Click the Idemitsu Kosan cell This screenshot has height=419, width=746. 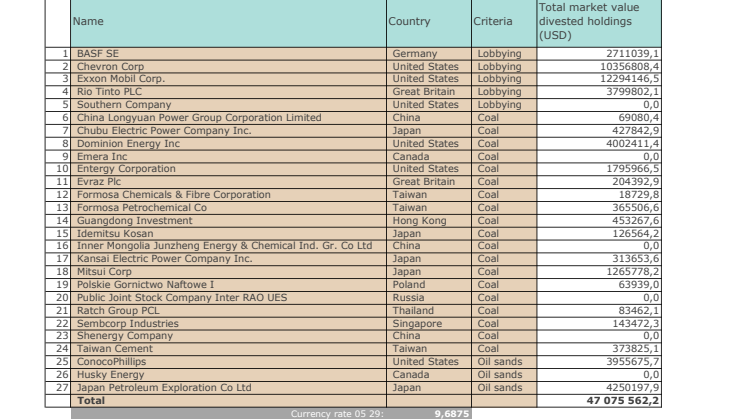click(x=228, y=234)
